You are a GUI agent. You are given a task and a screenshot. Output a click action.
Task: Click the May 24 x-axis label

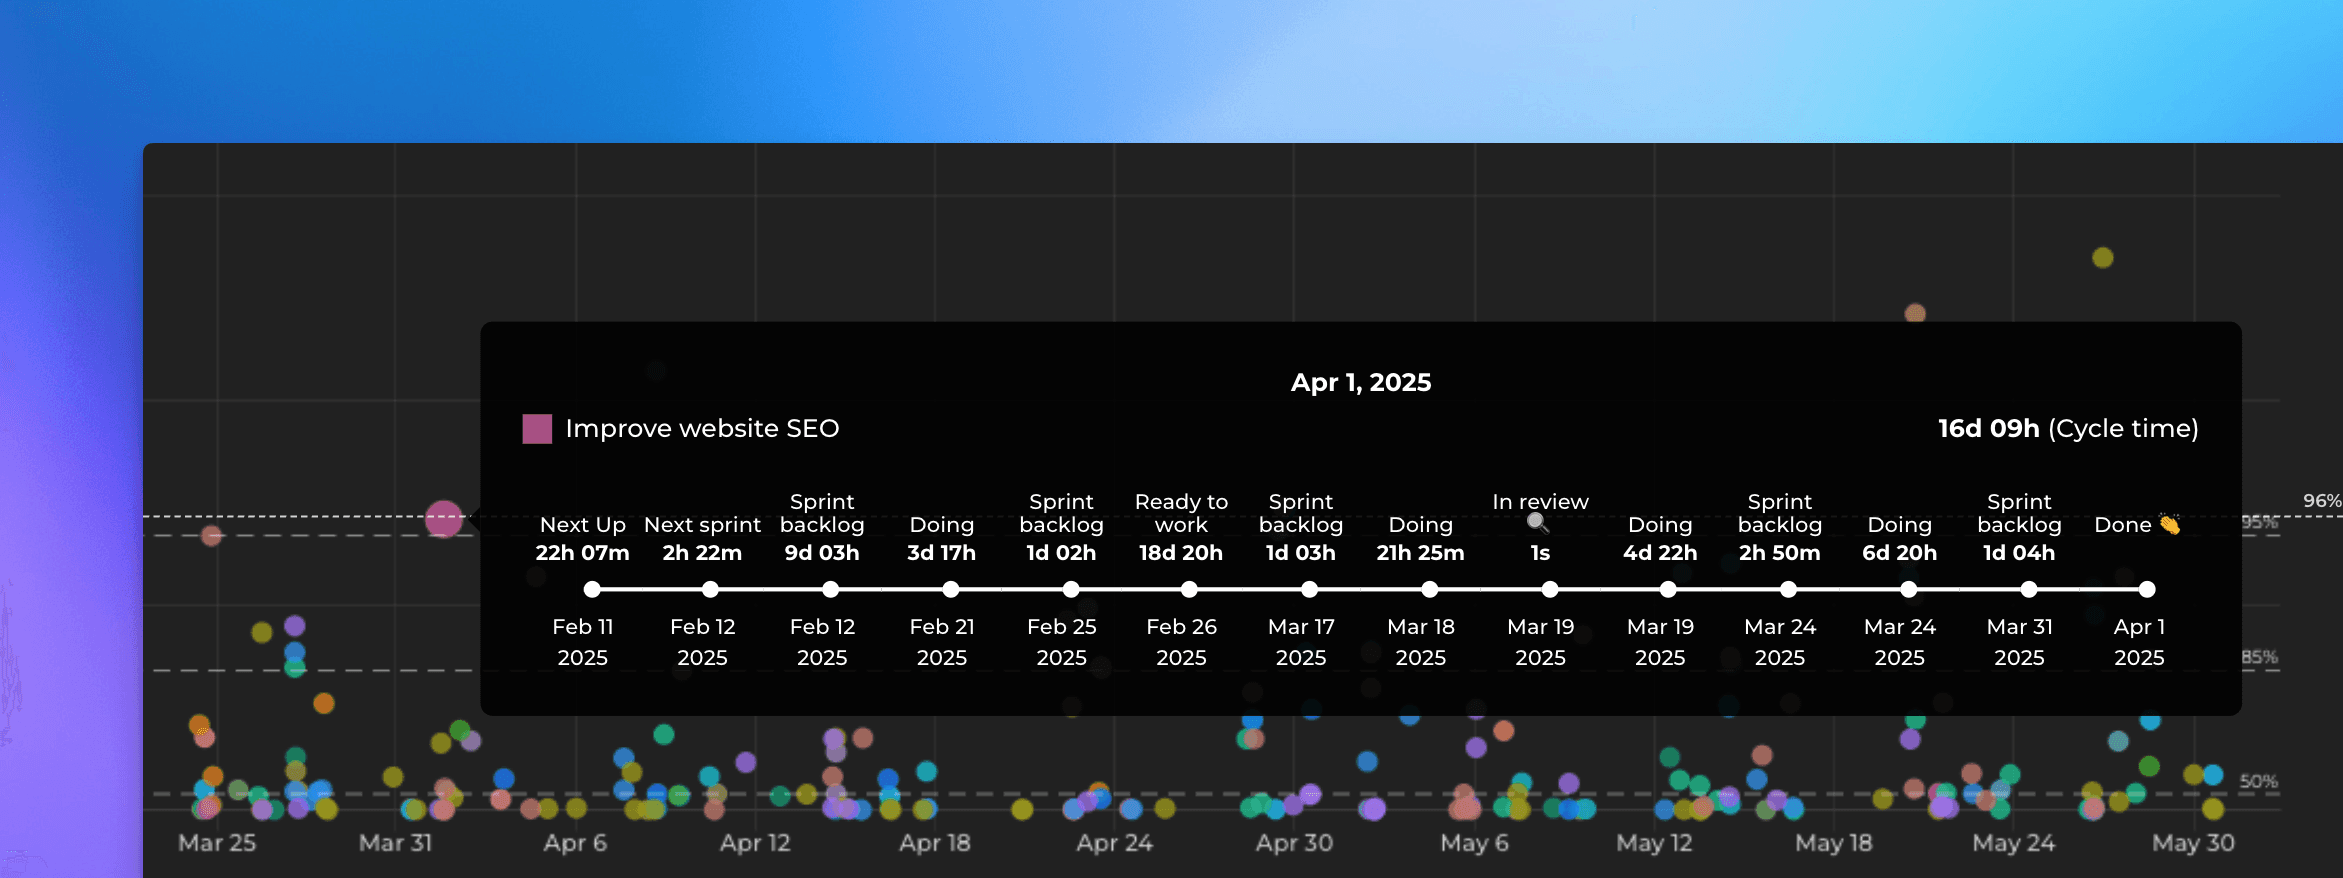pyautogui.click(x=2014, y=843)
